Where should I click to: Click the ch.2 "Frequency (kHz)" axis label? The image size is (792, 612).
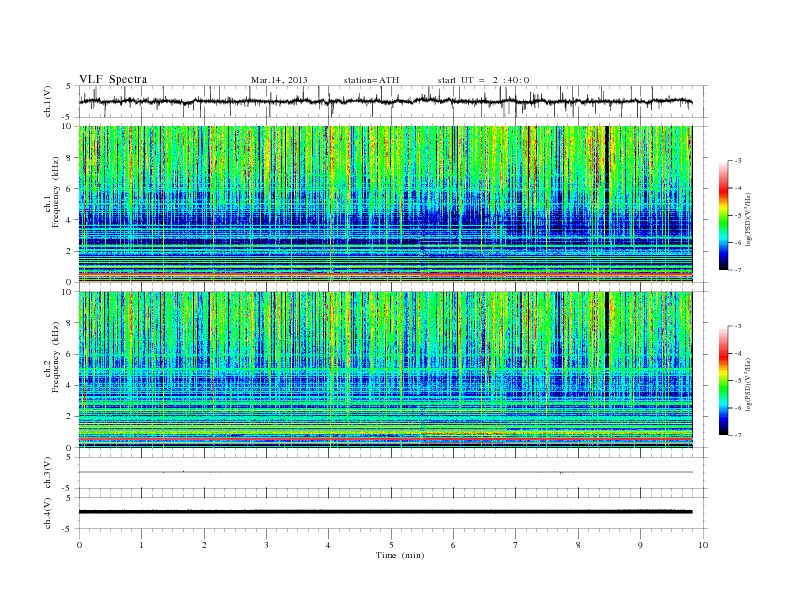click(55, 356)
